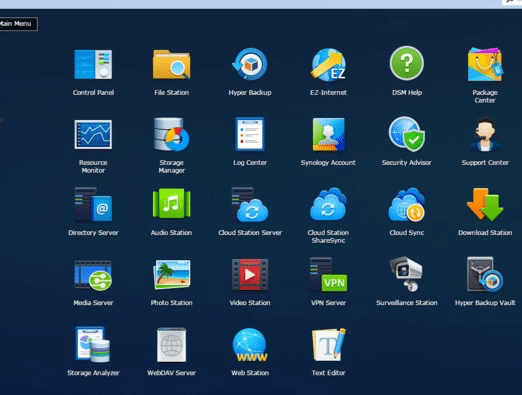
Task: Start the EZ-Internet wizard
Action: 328,64
